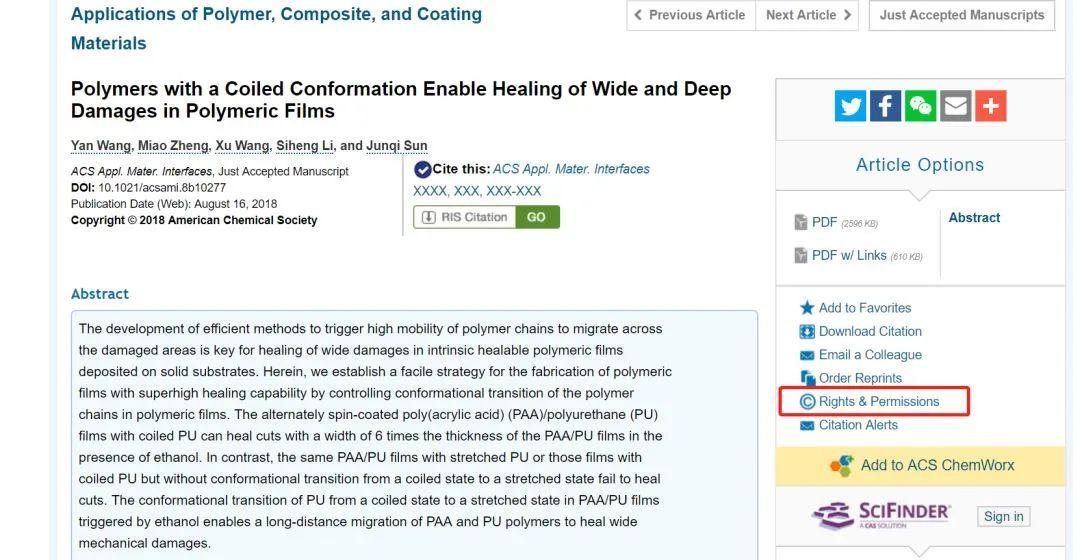This screenshot has height=560, width=1080.
Task: Open the RIS Citation format dropdown
Action: 465,217
